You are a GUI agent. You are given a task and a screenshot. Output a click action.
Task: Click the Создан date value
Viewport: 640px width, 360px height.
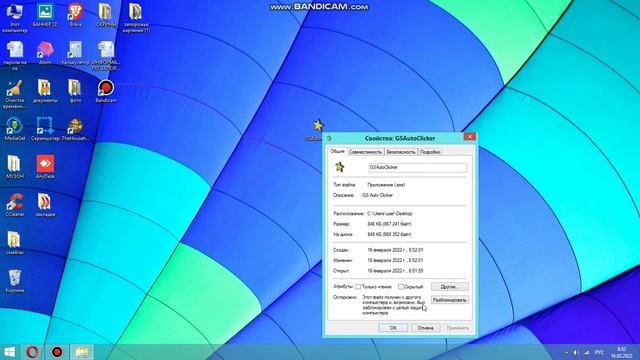tap(395, 250)
